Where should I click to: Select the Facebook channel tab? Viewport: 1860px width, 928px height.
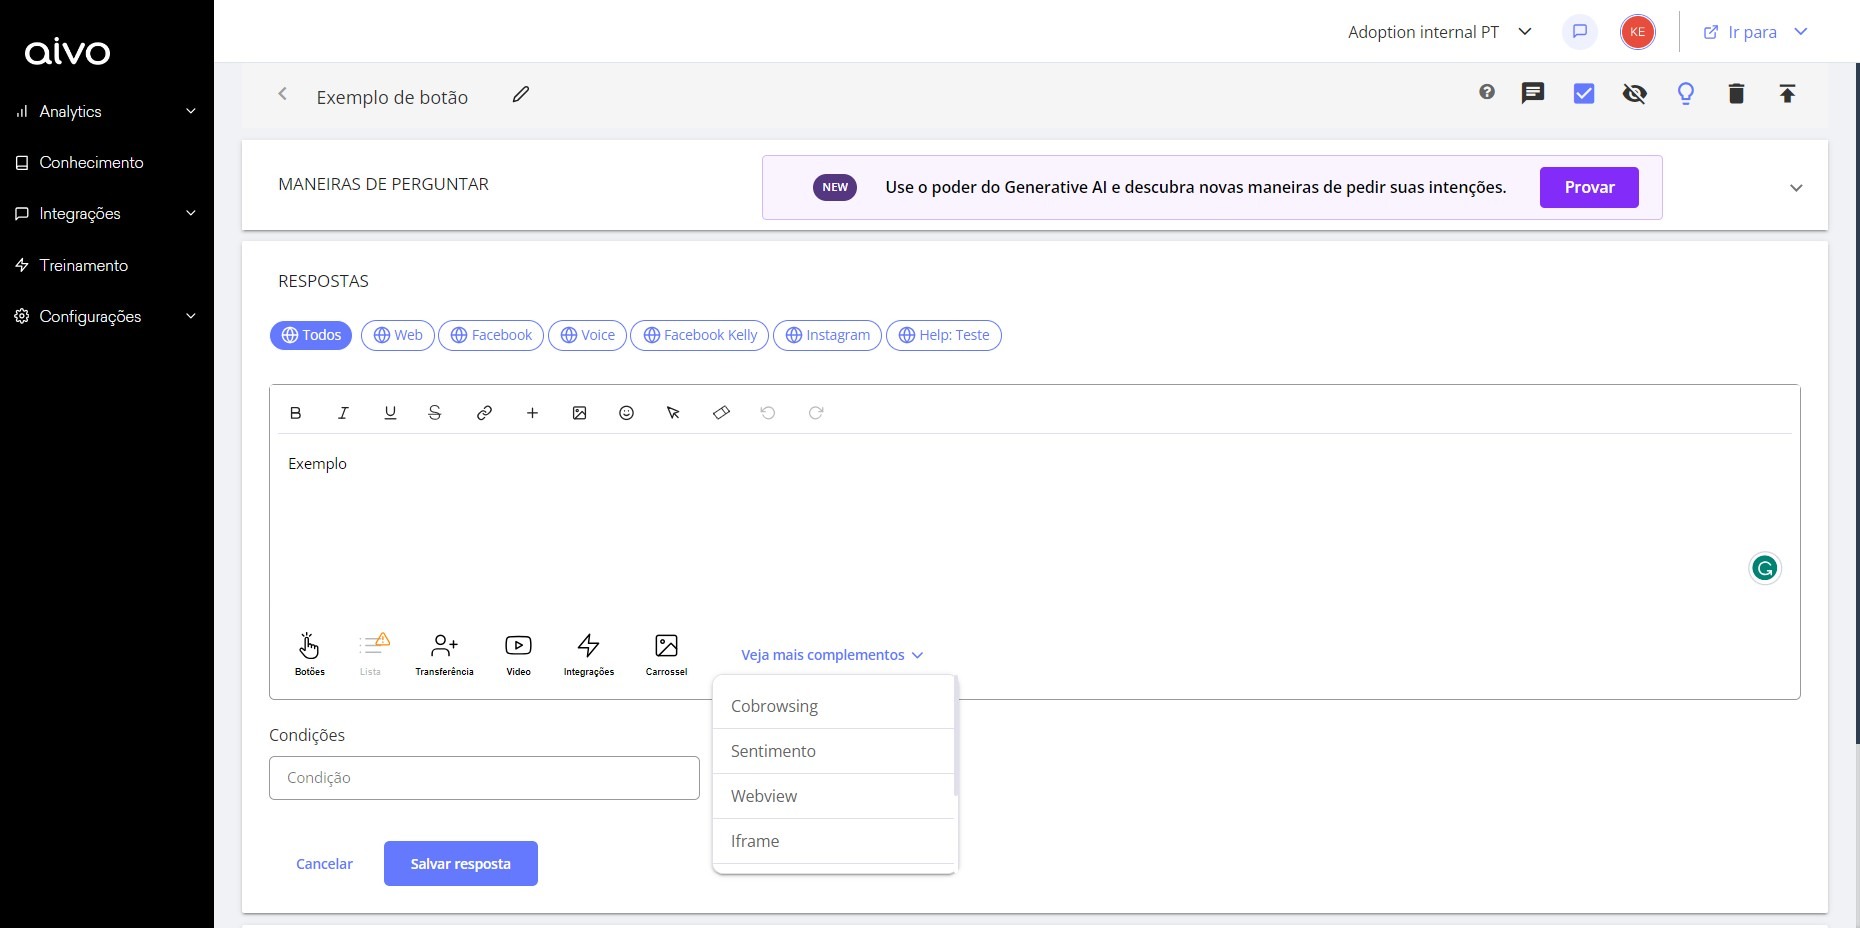coord(491,335)
